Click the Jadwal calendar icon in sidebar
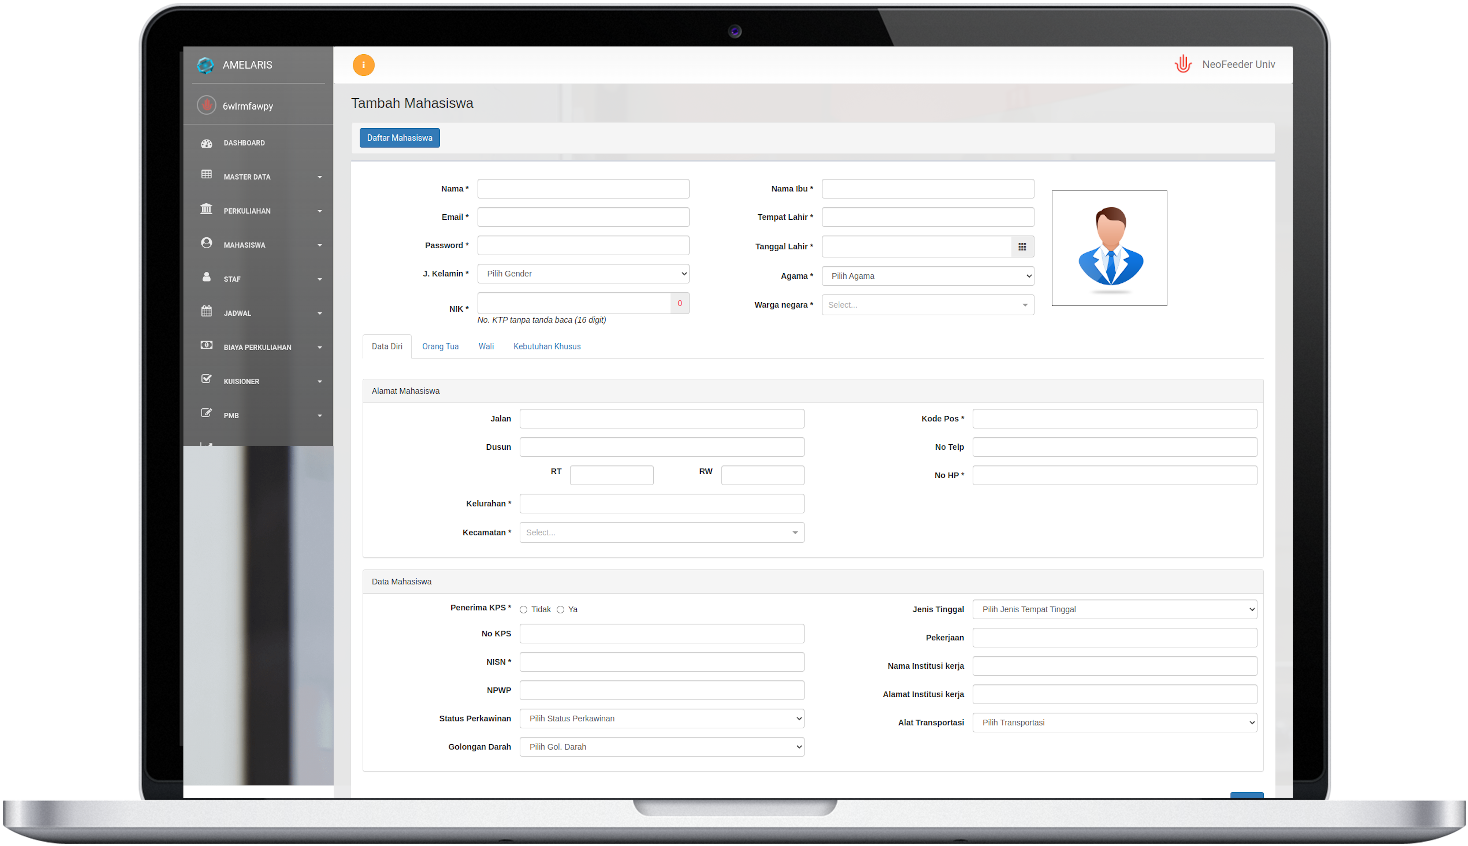 pos(207,312)
